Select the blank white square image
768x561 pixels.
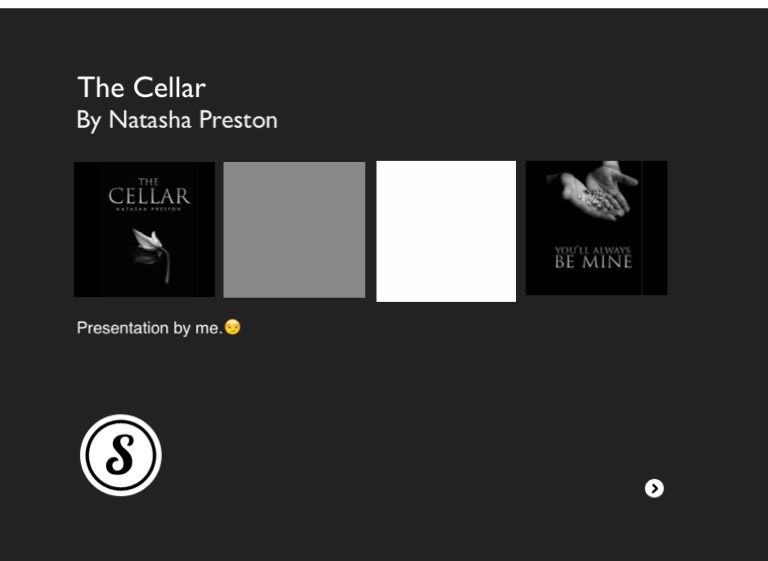(x=446, y=231)
